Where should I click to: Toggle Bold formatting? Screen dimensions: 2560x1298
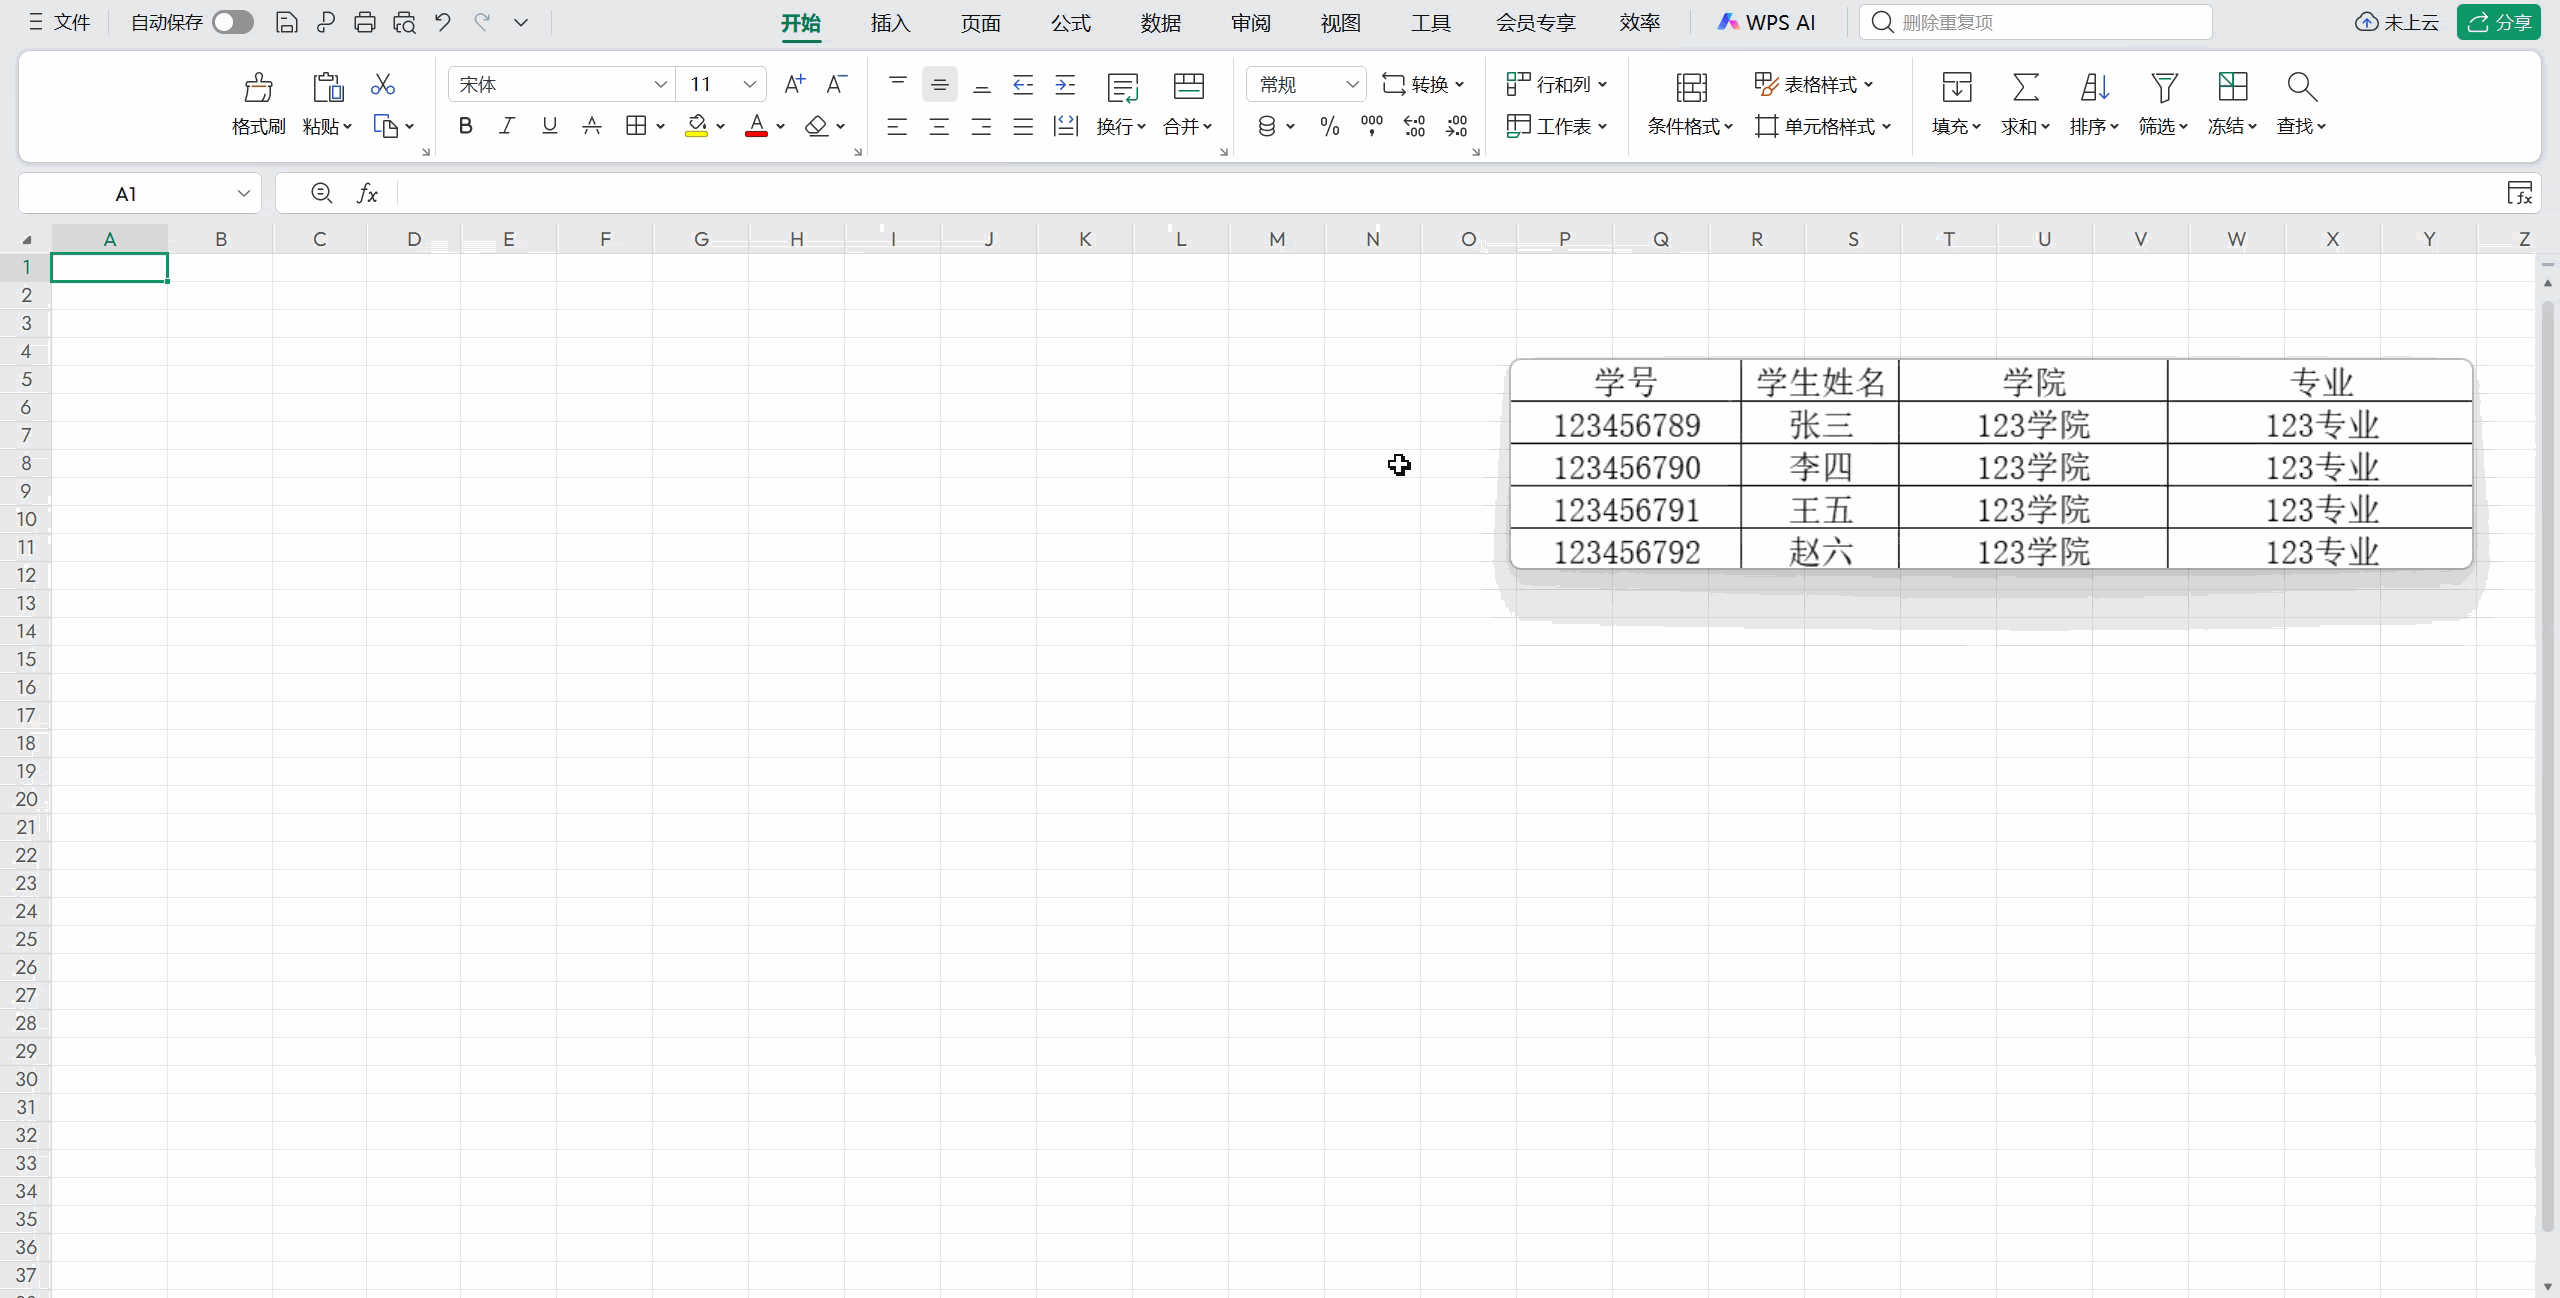point(465,126)
